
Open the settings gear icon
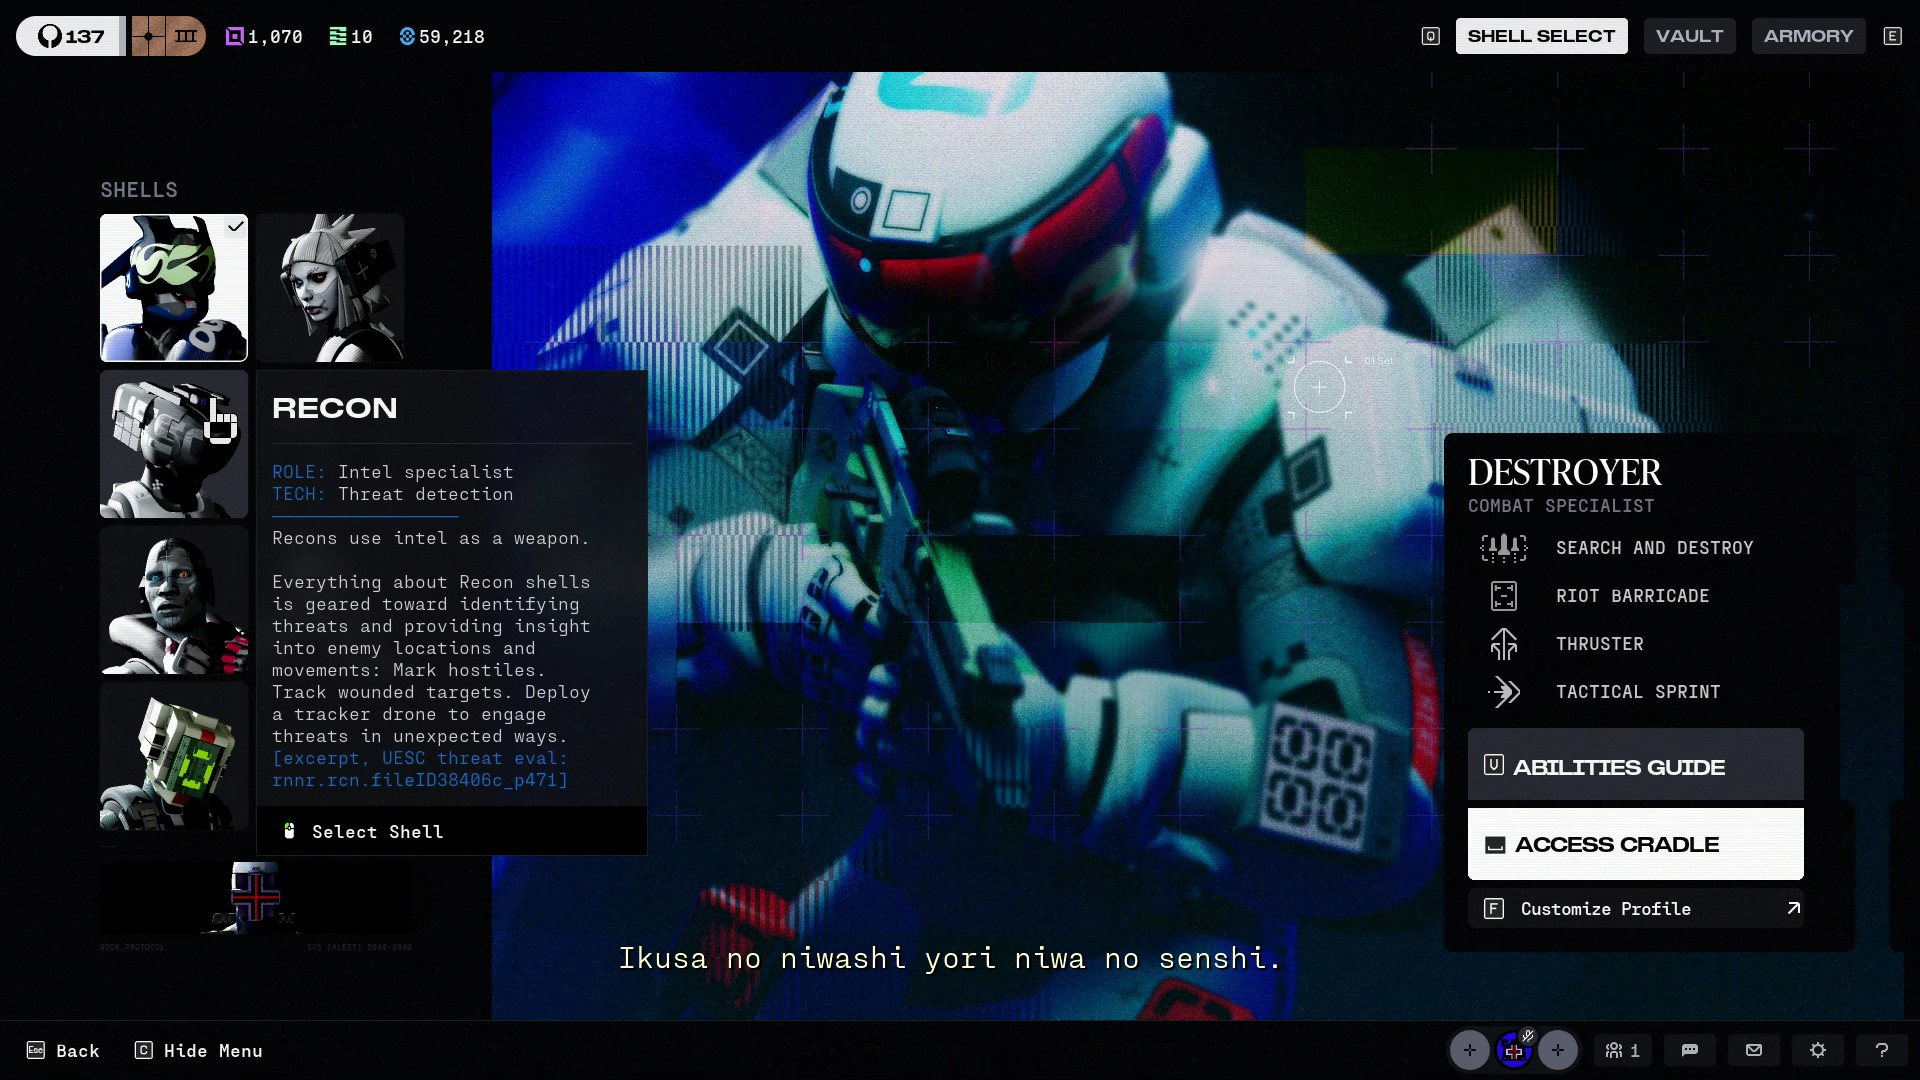(x=1818, y=1050)
